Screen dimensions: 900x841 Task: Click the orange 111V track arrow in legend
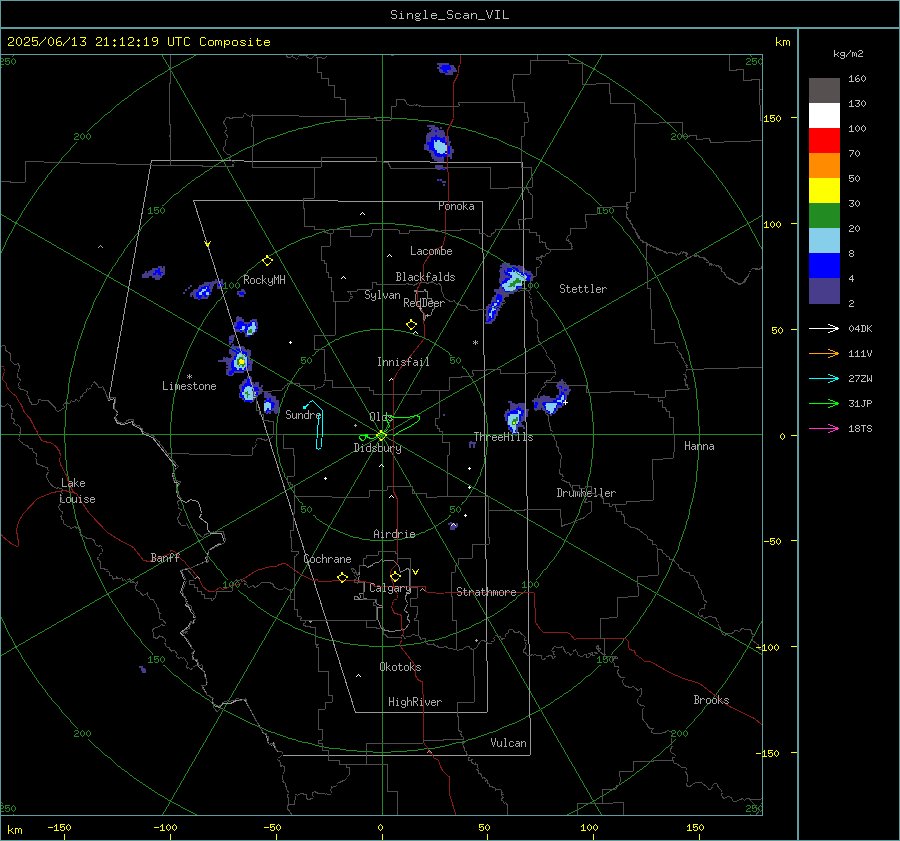tap(824, 354)
